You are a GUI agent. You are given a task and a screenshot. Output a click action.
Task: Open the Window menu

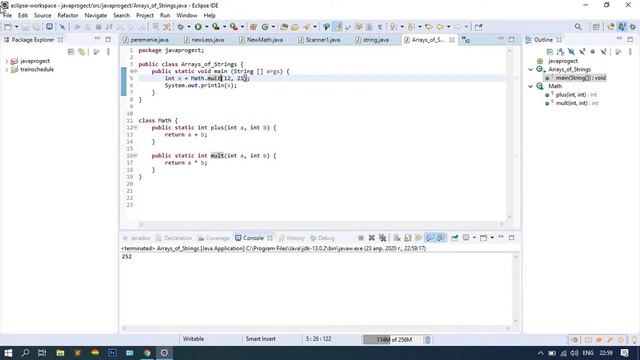coord(187,16)
